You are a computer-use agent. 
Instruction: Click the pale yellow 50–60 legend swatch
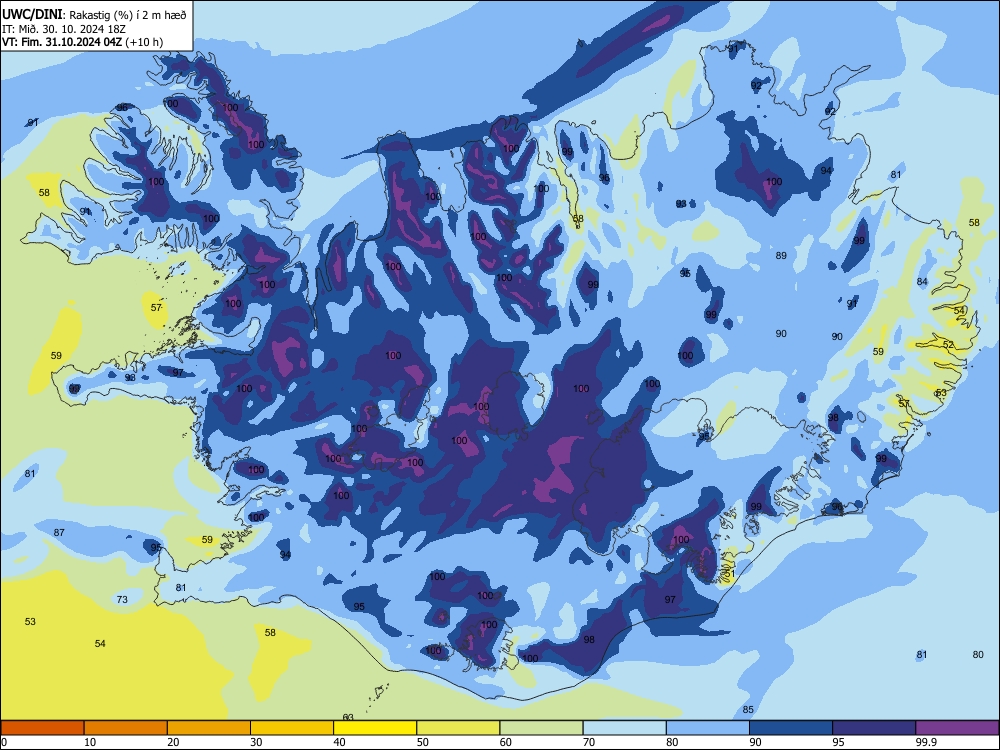coord(458,728)
